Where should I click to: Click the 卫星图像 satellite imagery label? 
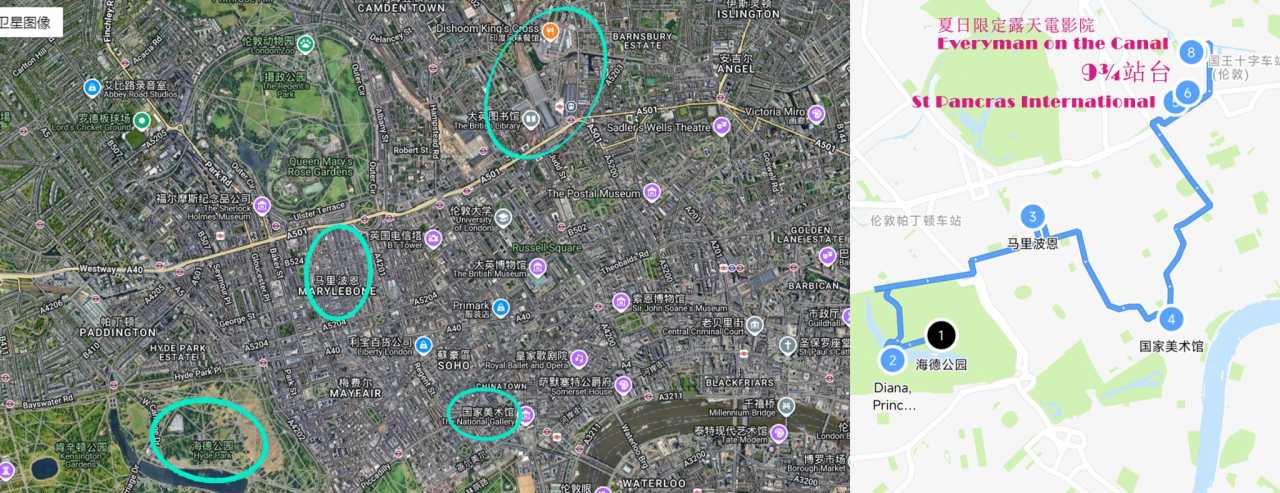[x=30, y=20]
